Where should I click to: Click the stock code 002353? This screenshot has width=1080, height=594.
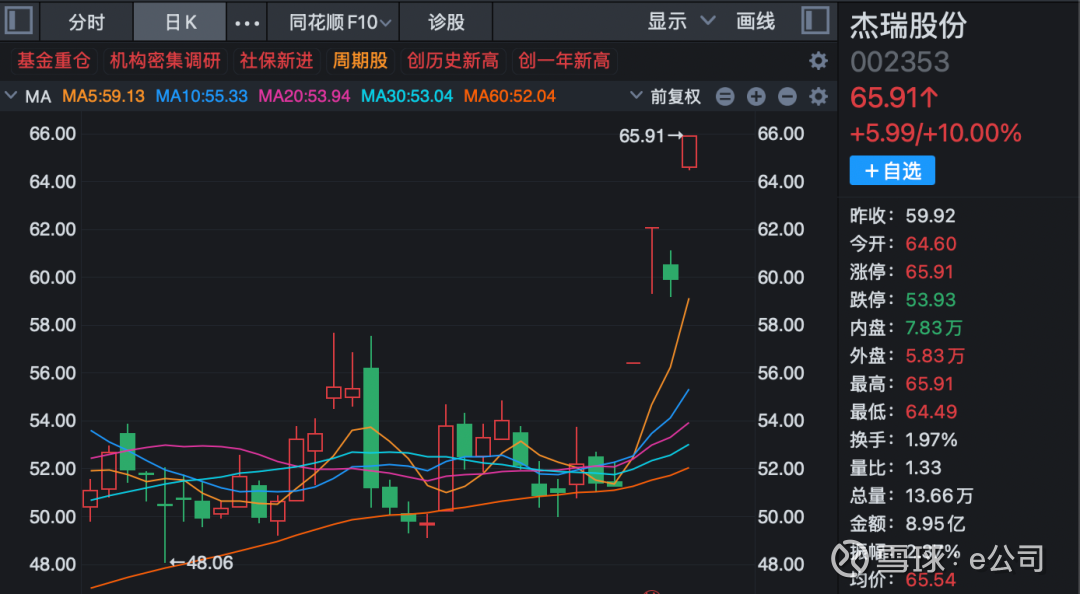(x=900, y=63)
